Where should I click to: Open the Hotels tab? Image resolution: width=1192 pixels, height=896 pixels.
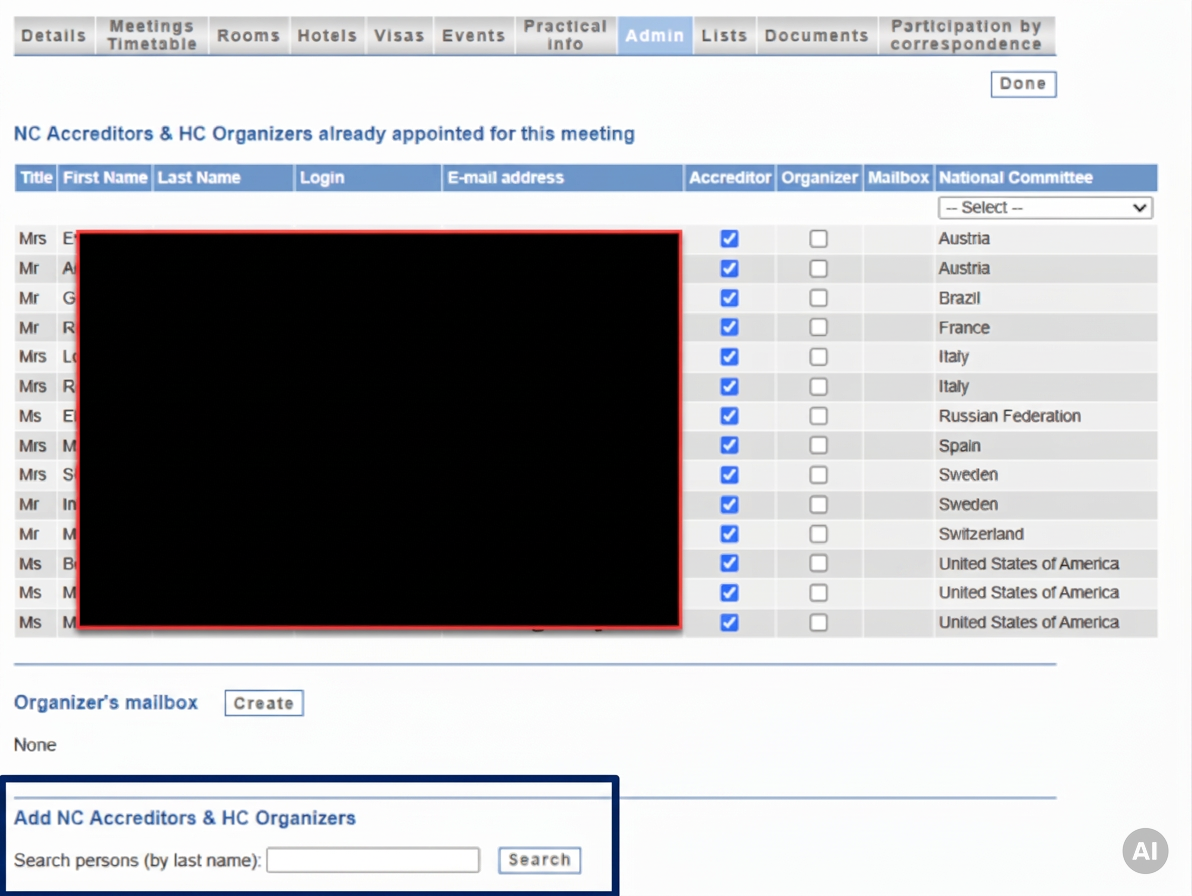pos(328,36)
